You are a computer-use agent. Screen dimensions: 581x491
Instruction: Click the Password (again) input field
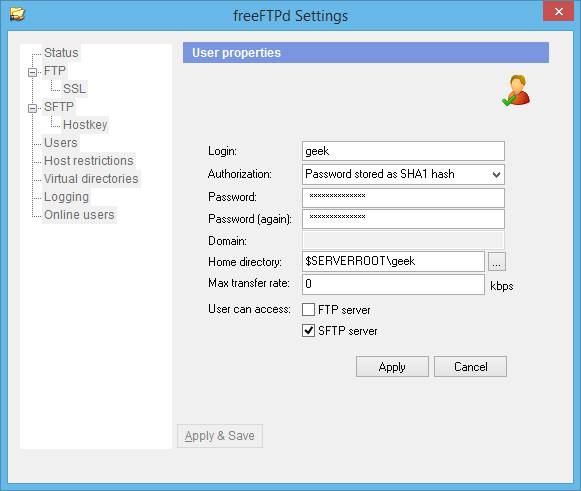tap(403, 219)
